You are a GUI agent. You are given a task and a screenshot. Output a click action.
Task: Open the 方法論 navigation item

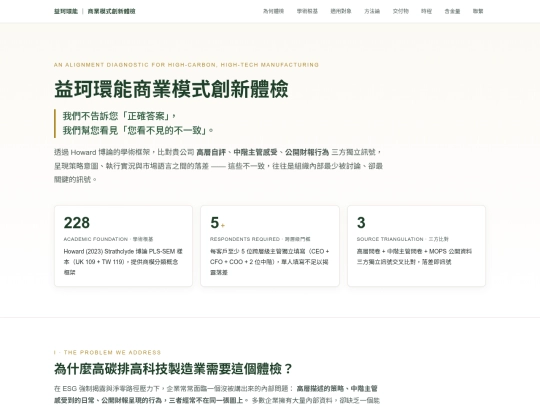372,11
